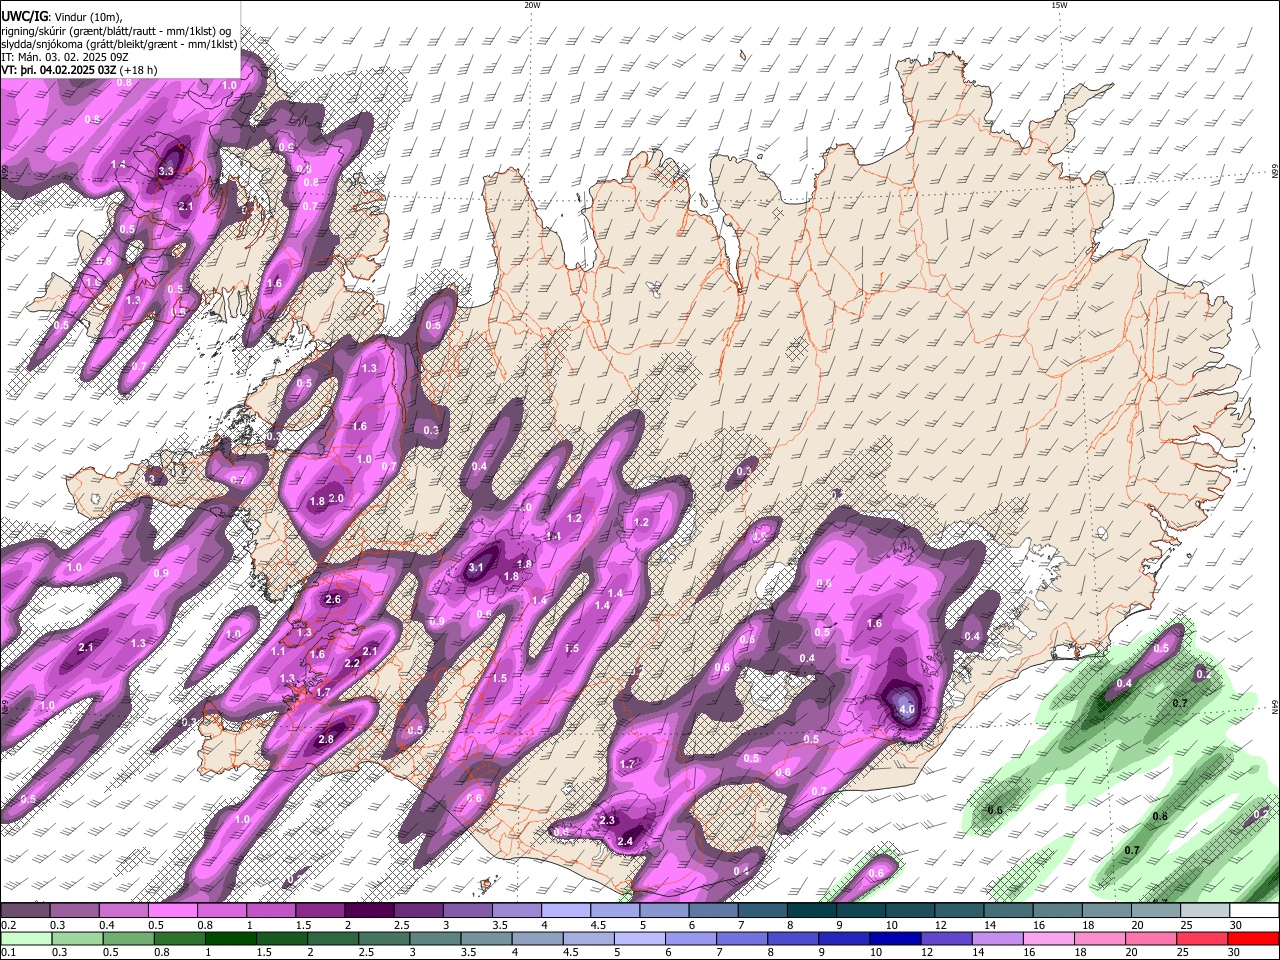This screenshot has height=960, width=1280.
Task: Click the 3.3 precipitation value on map
Action: click(166, 172)
